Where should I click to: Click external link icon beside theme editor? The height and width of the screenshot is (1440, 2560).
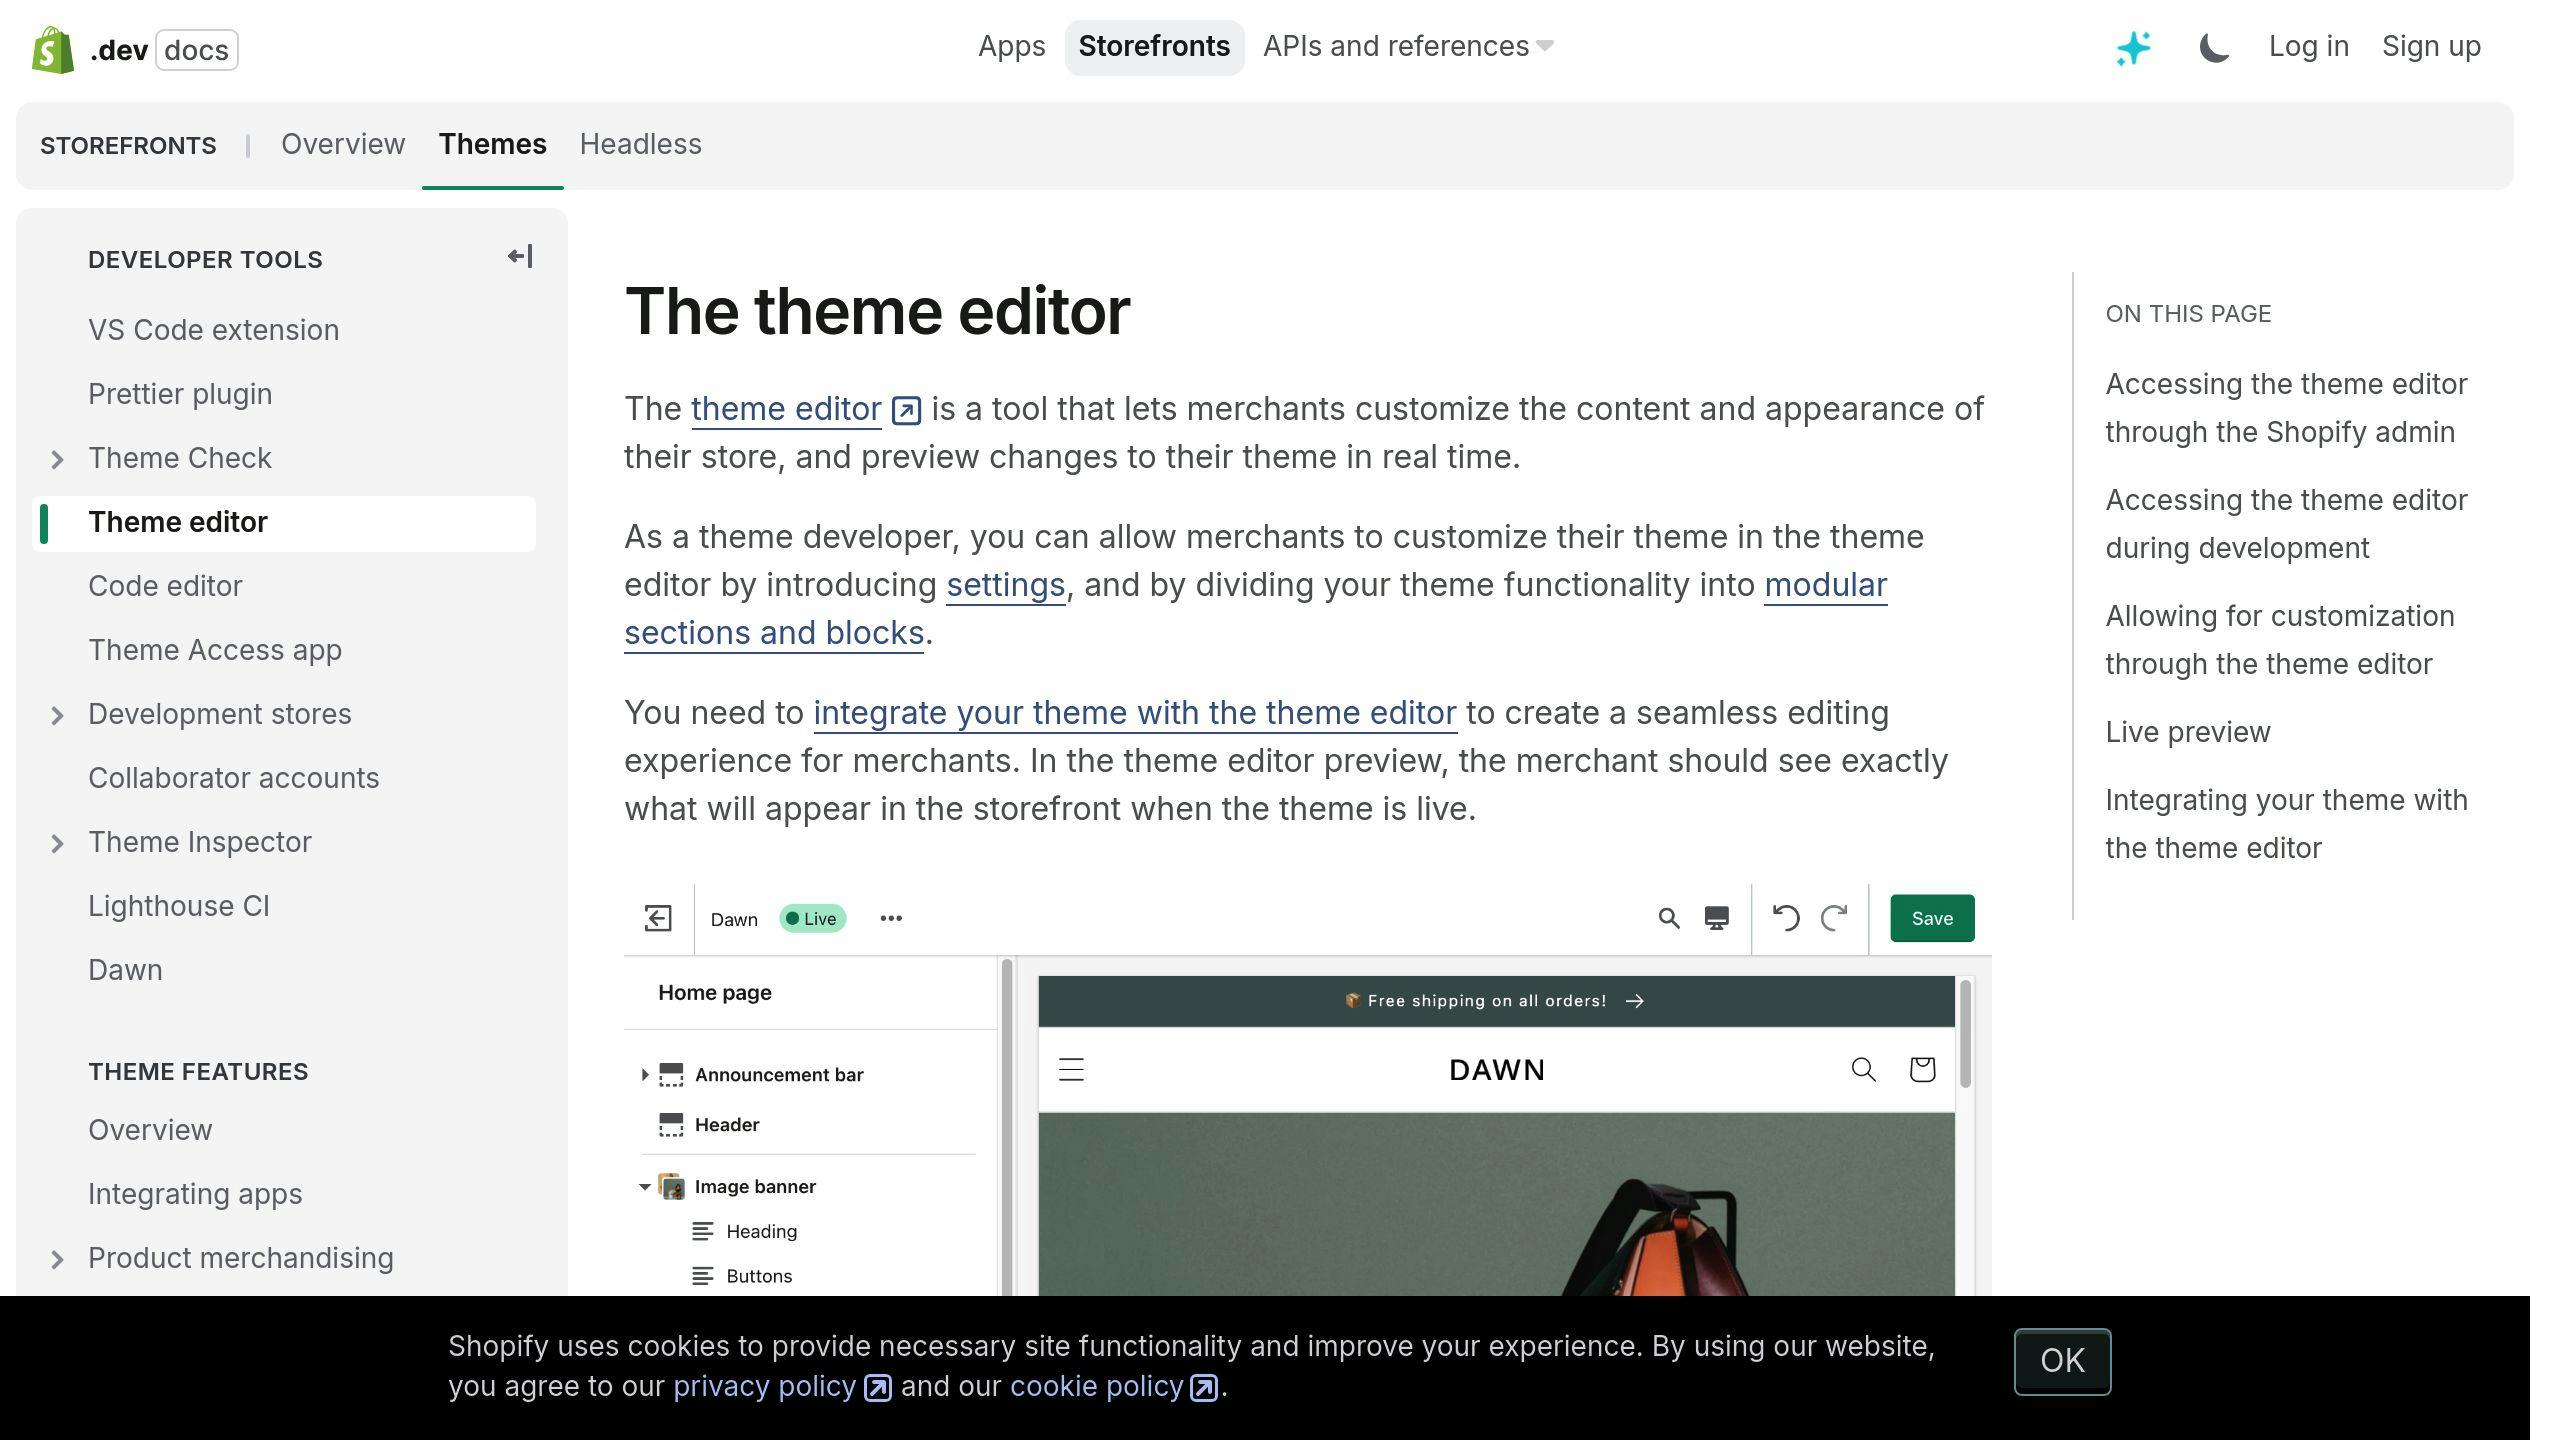point(906,410)
